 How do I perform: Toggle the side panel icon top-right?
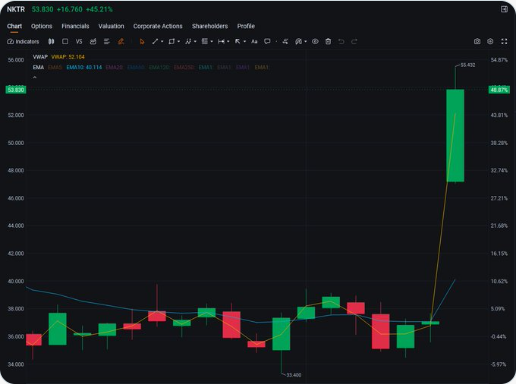point(504,9)
